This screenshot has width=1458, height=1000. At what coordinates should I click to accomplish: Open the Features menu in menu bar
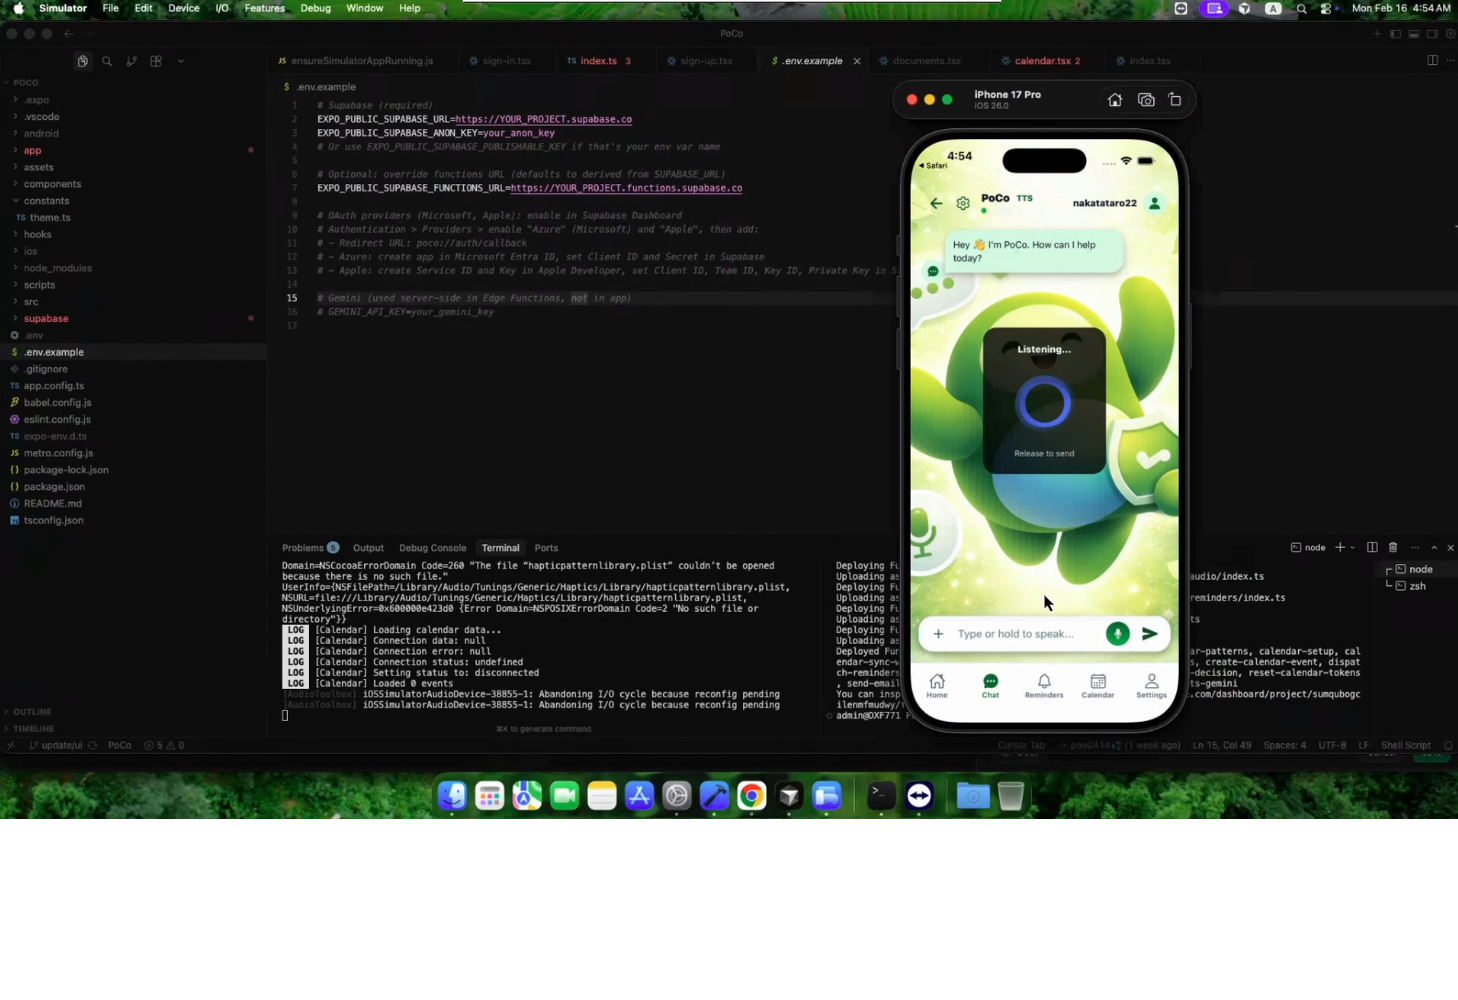(x=264, y=8)
